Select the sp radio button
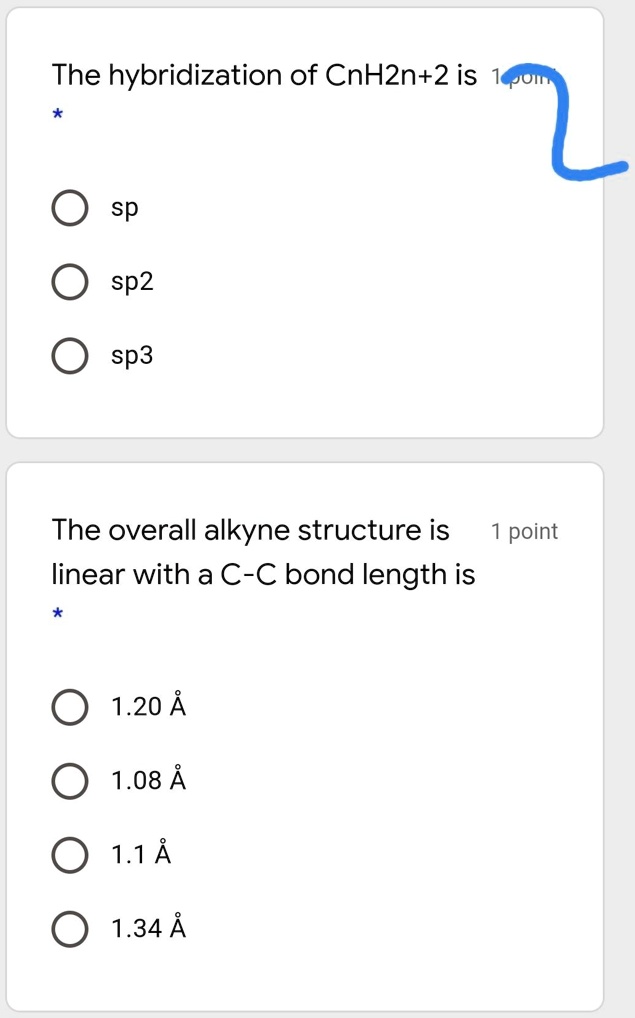 [x=69, y=208]
